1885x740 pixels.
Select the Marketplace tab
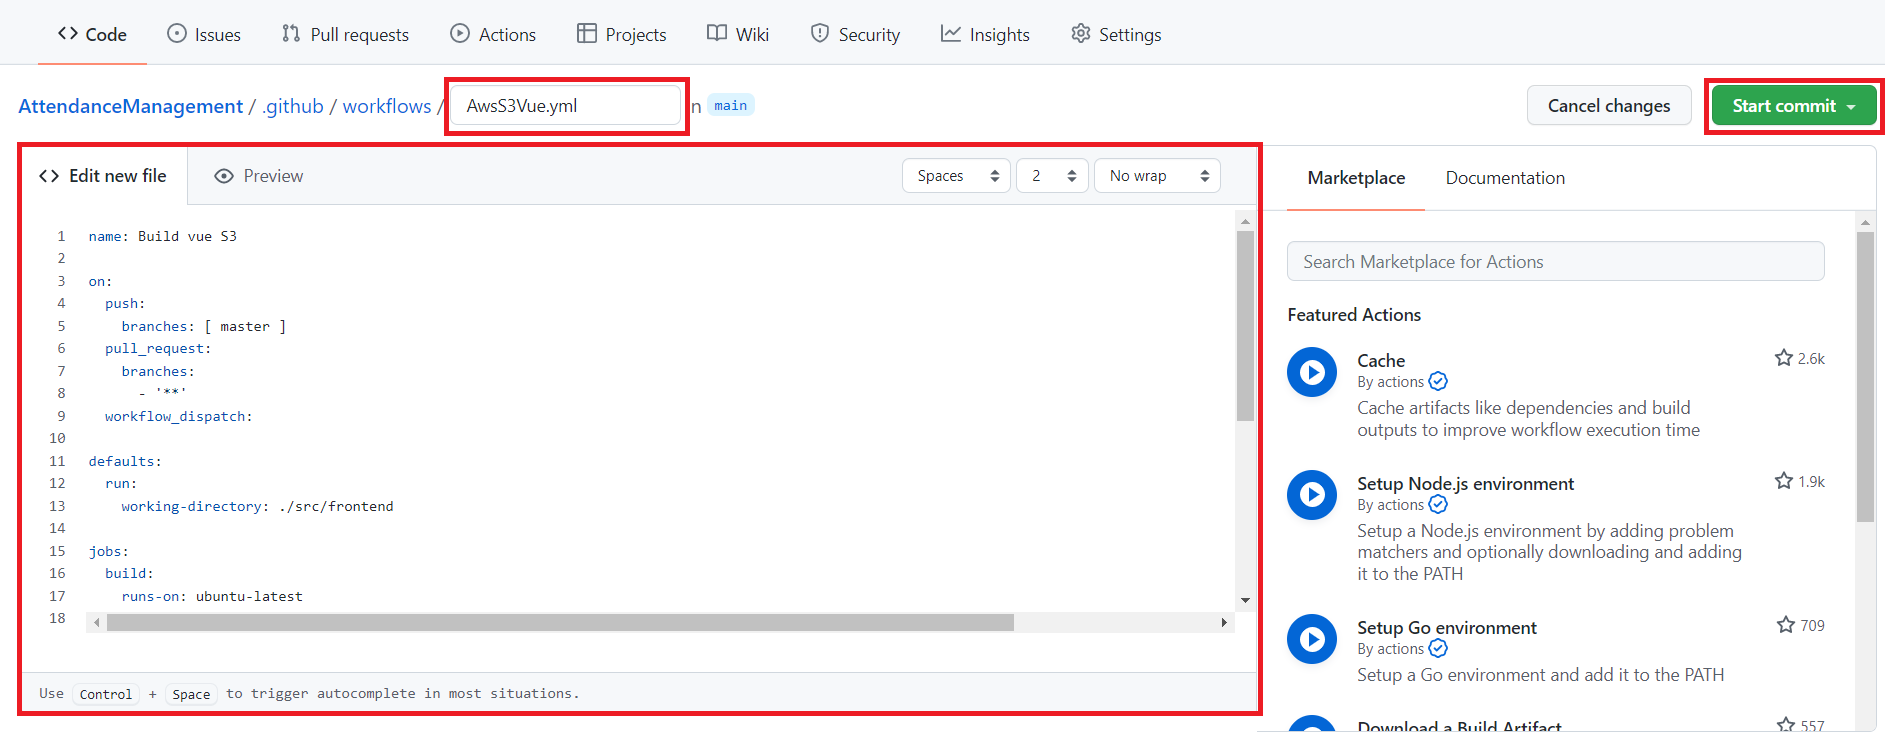coord(1356,178)
